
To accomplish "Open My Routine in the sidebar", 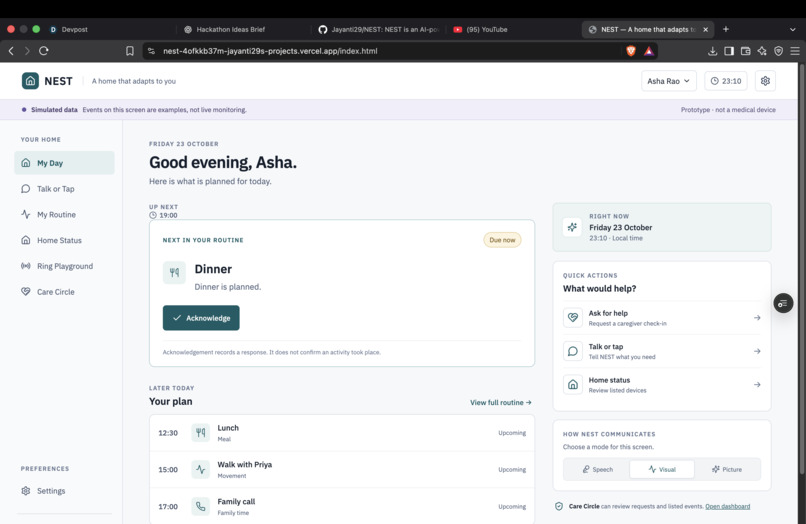I will [x=64, y=214].
